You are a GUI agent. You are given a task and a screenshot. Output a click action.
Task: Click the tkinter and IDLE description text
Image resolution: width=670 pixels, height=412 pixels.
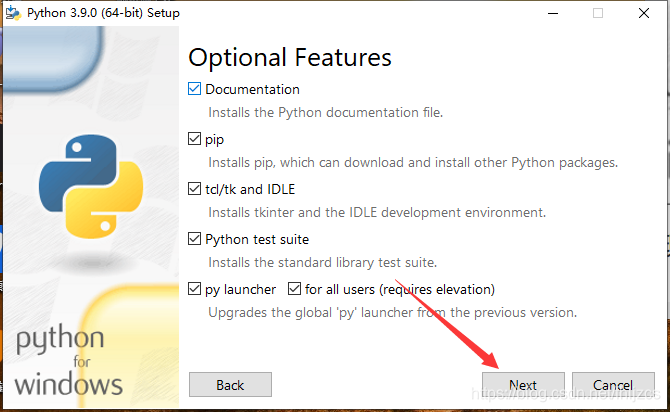(377, 212)
